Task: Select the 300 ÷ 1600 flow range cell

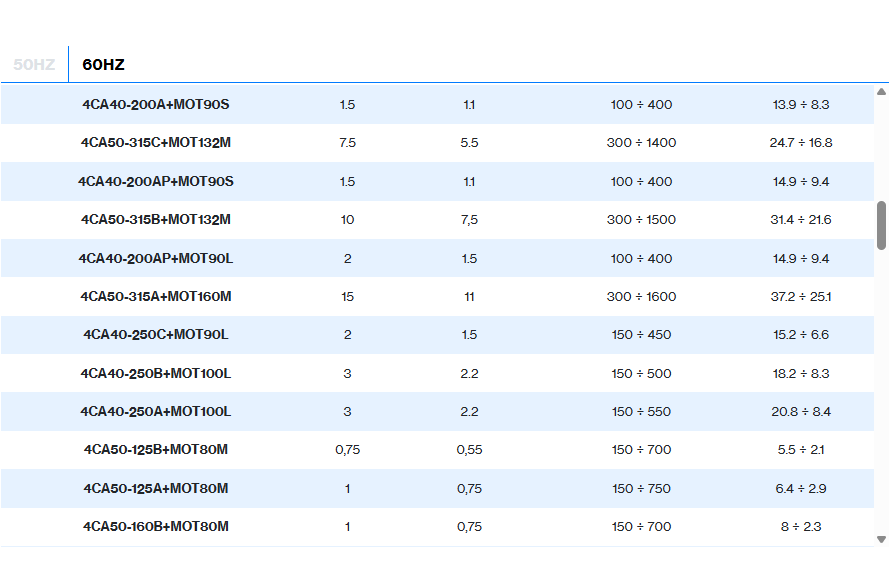Action: click(641, 297)
